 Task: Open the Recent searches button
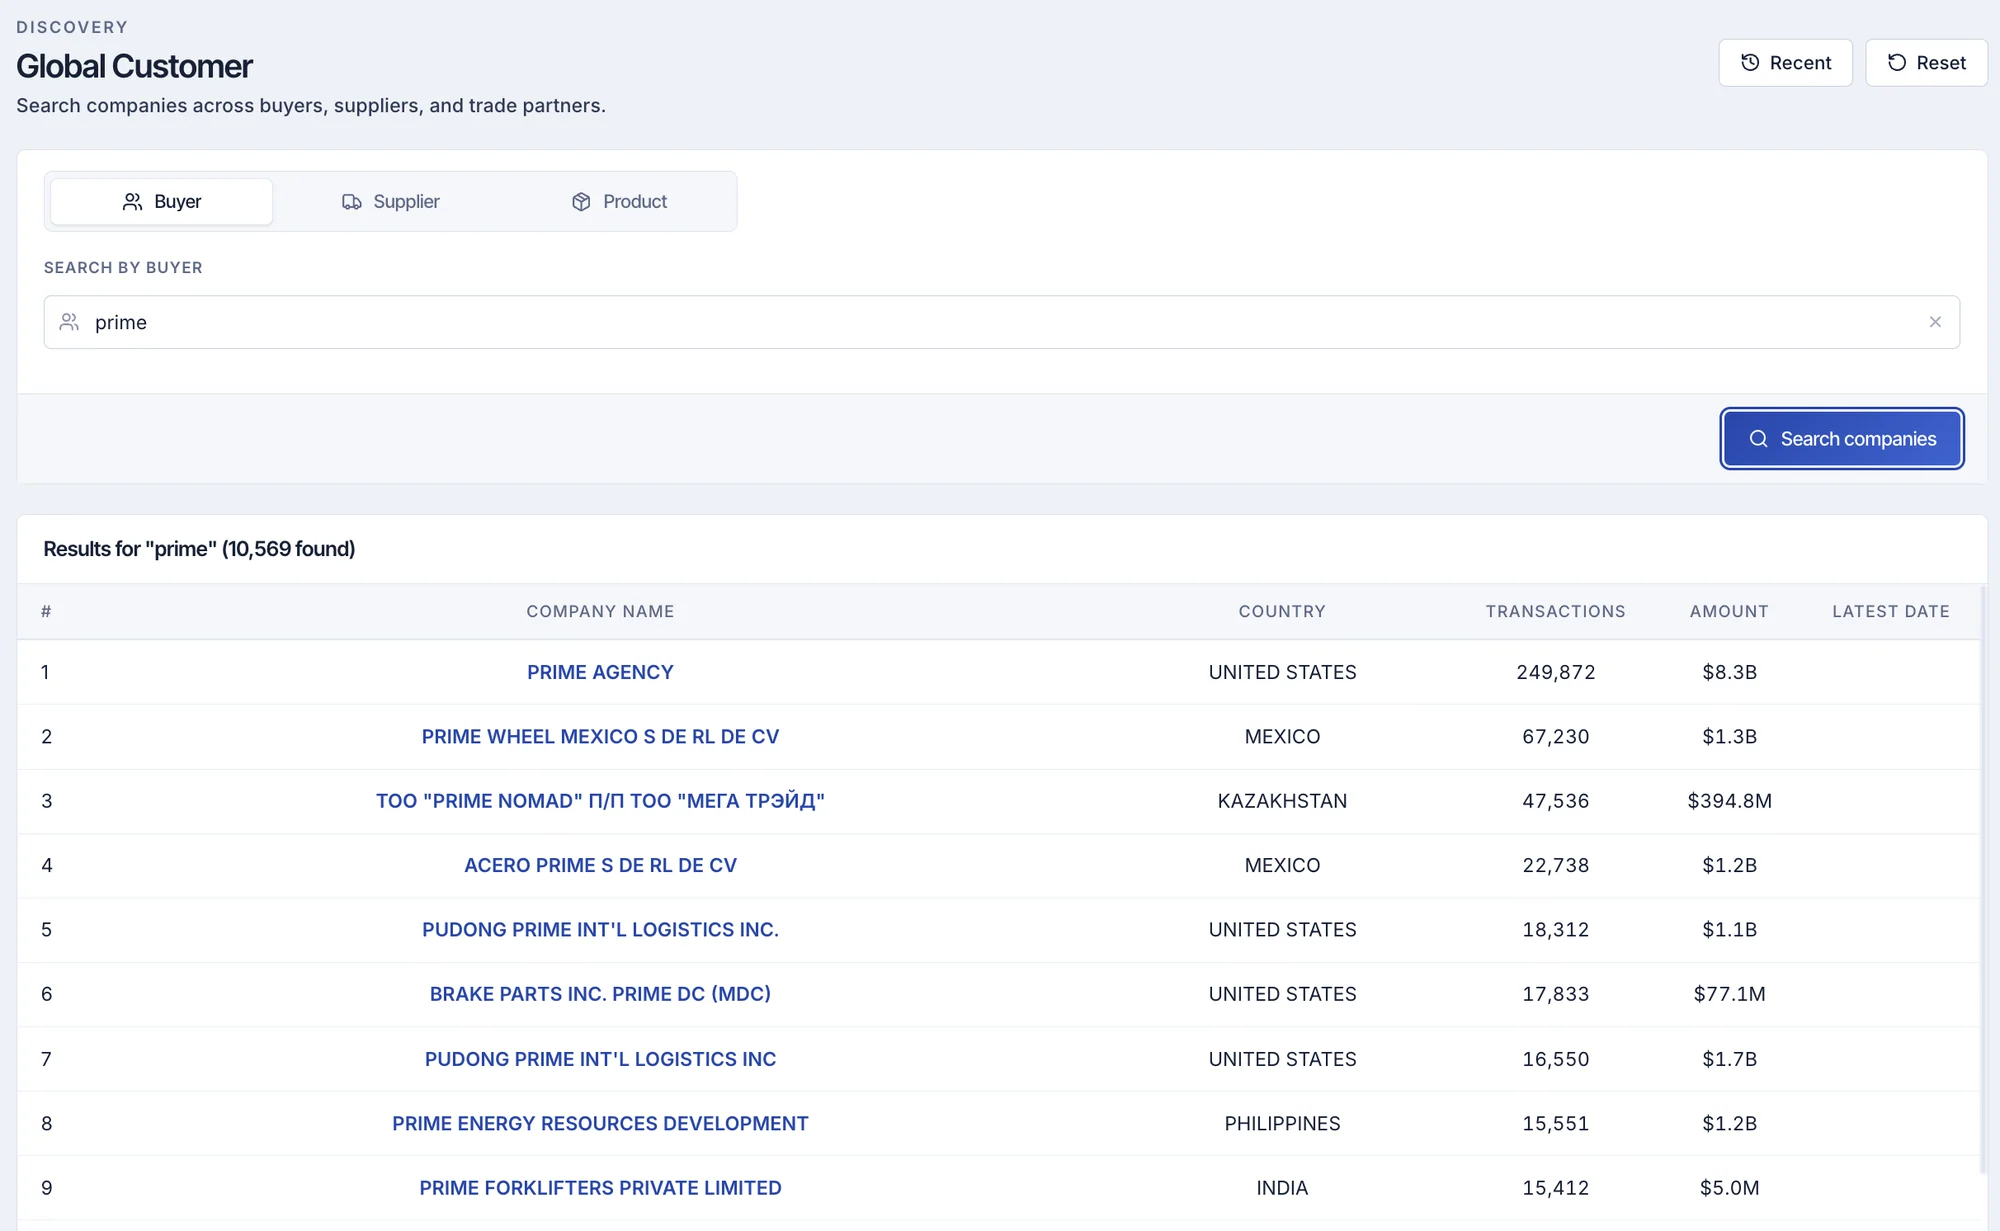[1785, 63]
